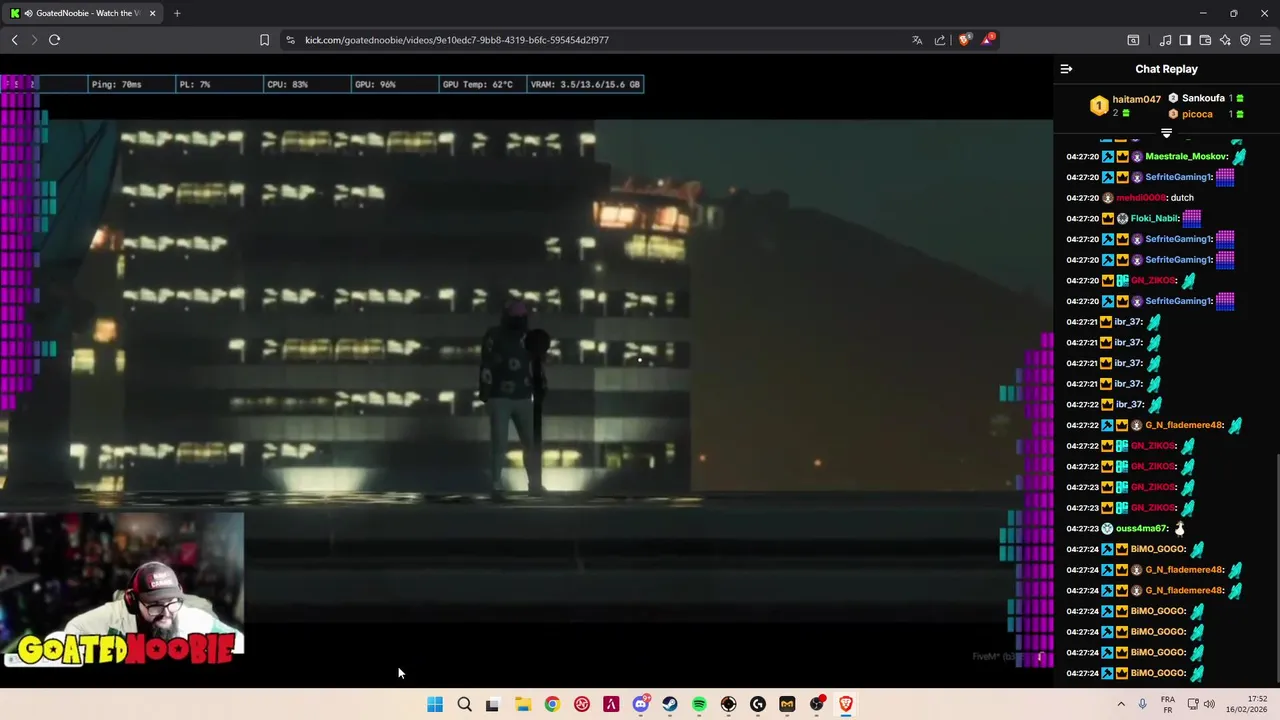Open Sankoufa leaderboard profile

(1203, 98)
